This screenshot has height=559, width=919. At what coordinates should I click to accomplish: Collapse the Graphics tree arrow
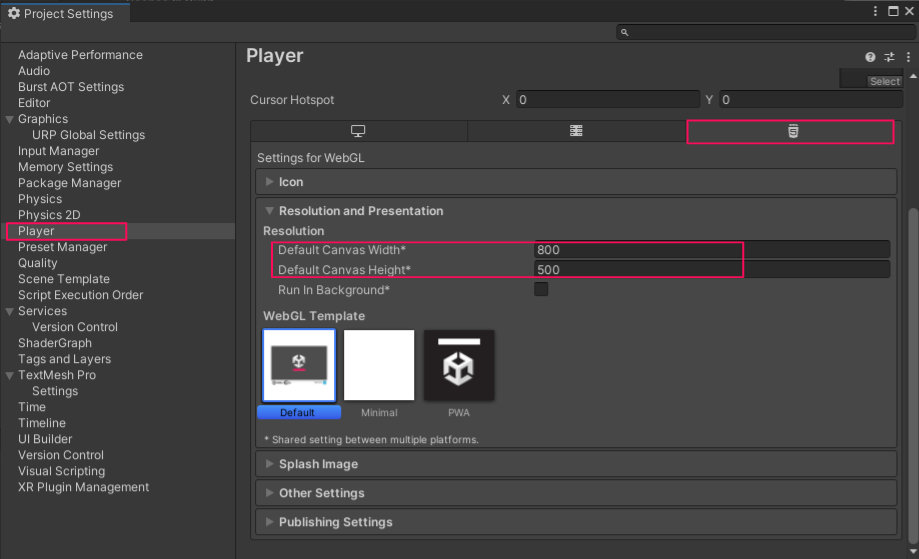(9, 119)
